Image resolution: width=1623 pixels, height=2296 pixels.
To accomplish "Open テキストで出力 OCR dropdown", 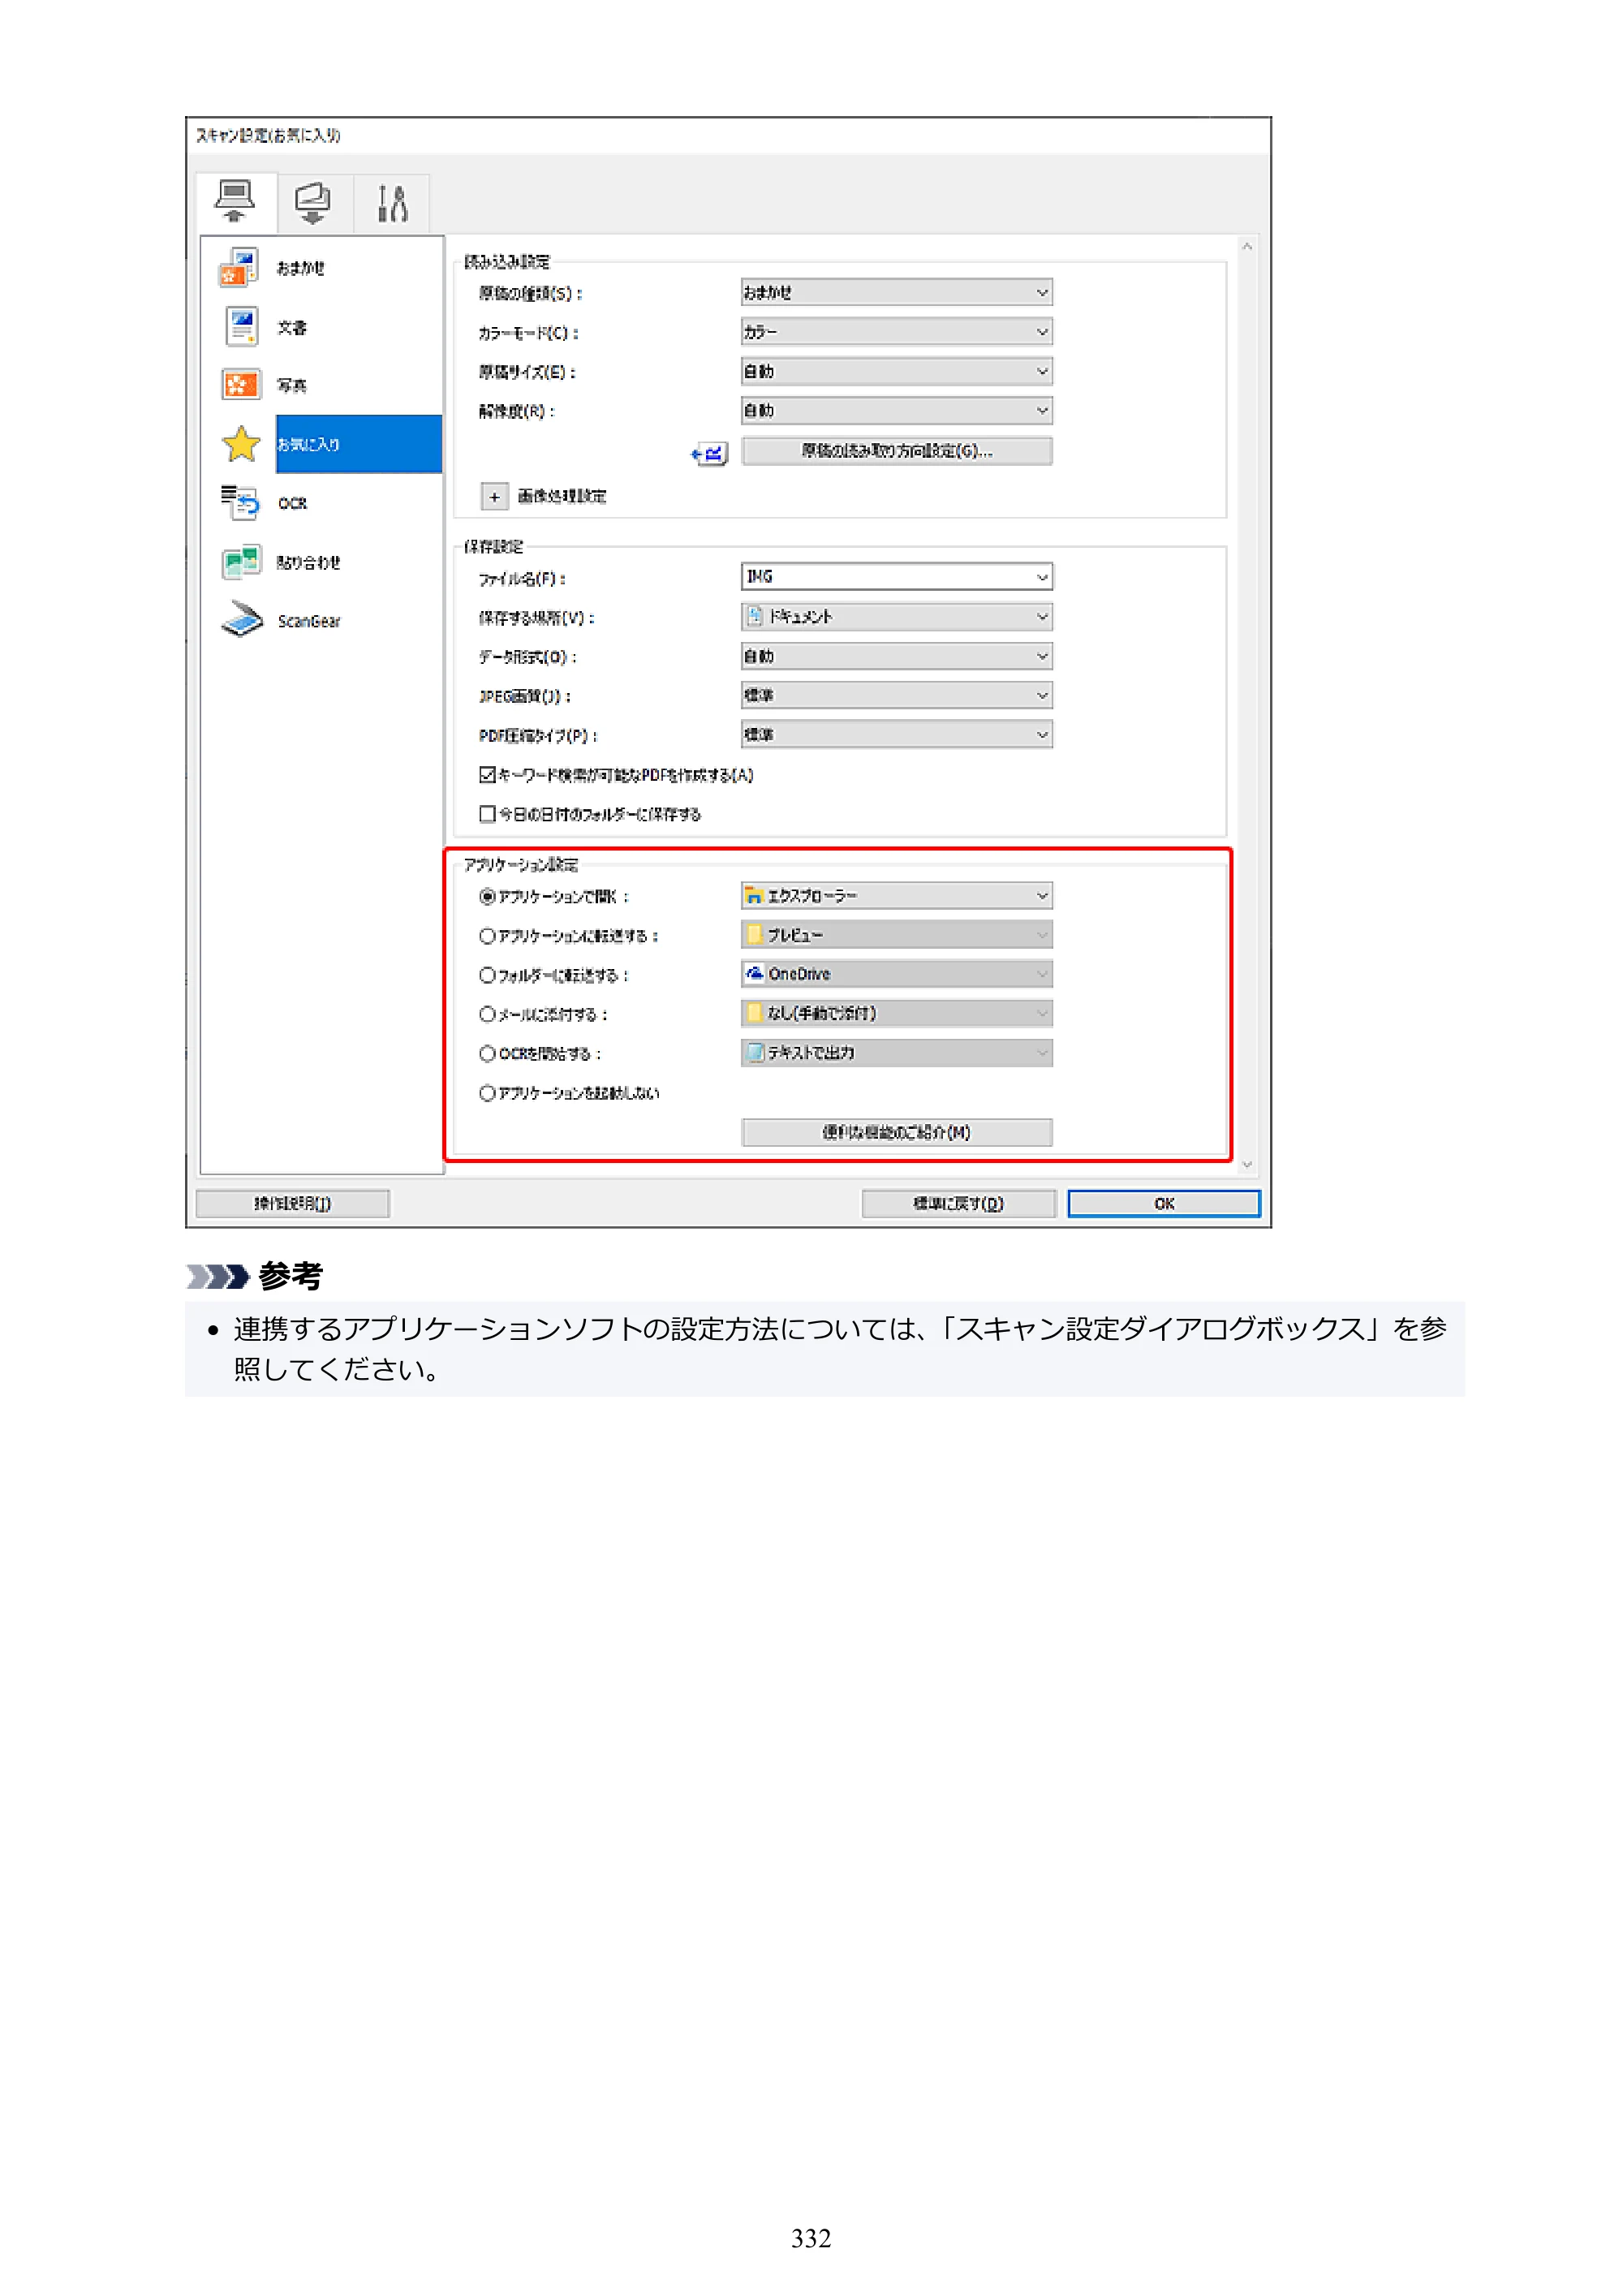I will [x=896, y=1052].
